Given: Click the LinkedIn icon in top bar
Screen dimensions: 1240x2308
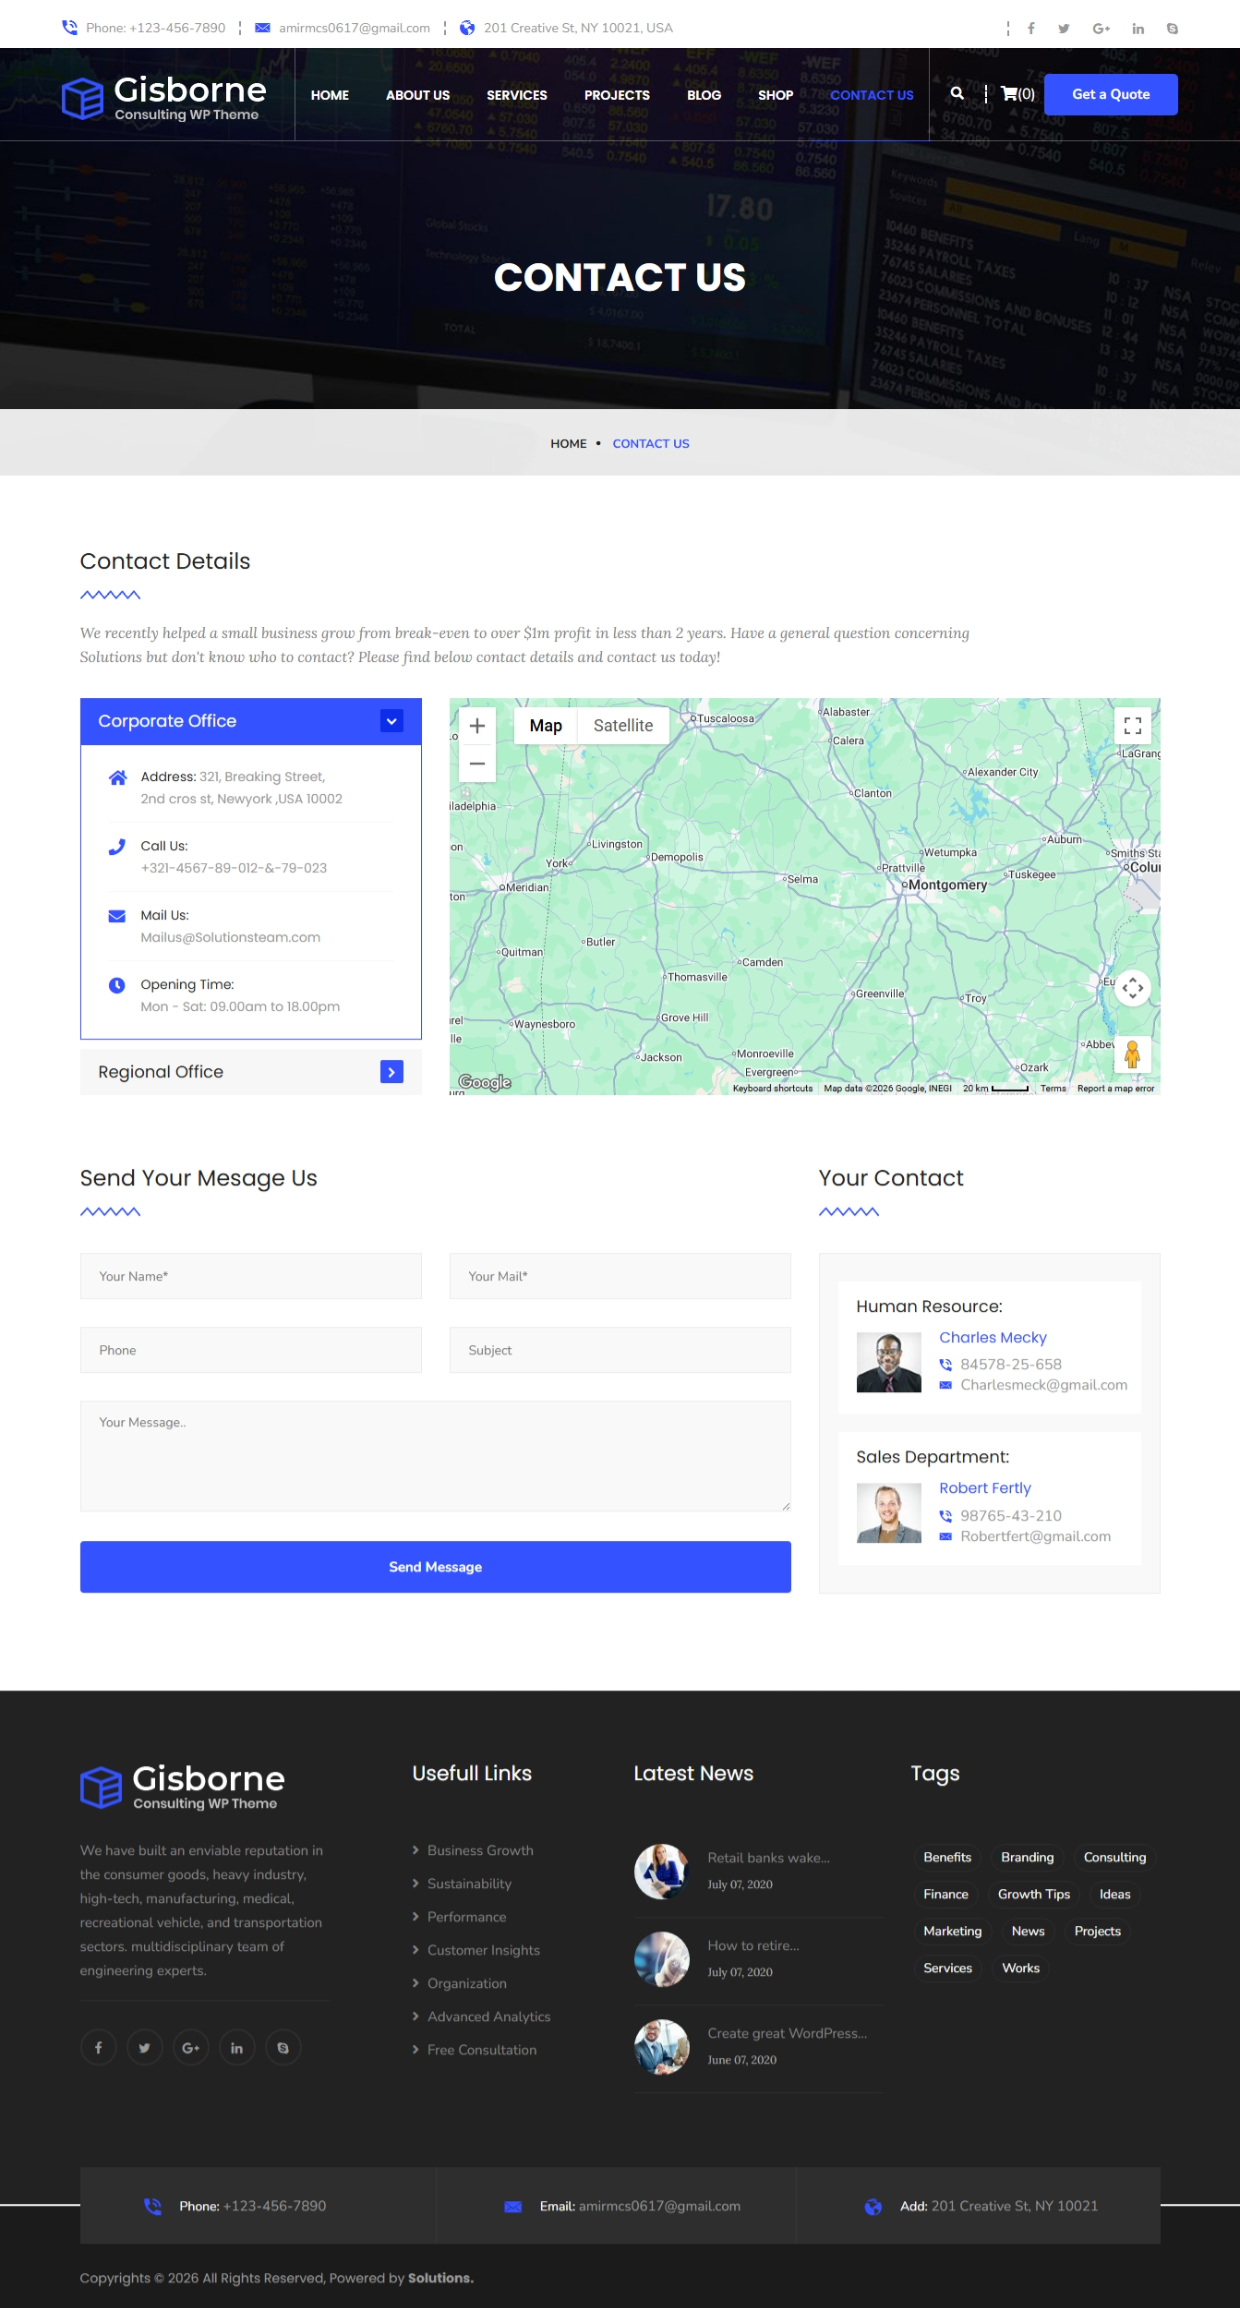Looking at the screenshot, I should [x=1138, y=29].
